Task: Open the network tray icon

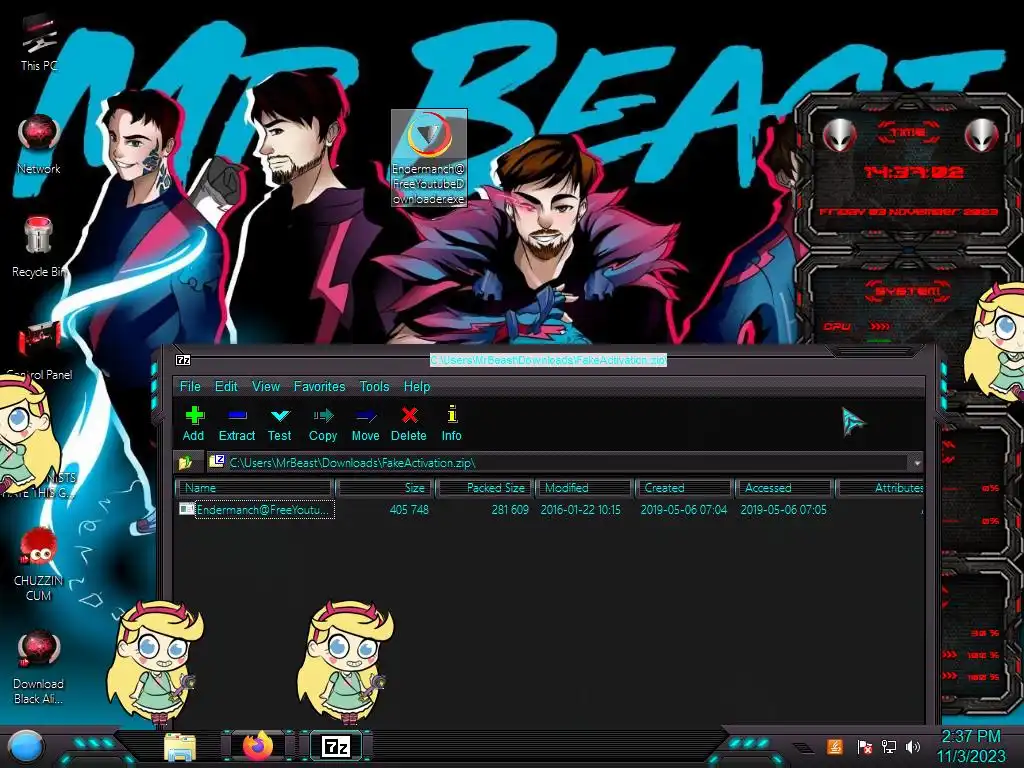Action: point(889,746)
